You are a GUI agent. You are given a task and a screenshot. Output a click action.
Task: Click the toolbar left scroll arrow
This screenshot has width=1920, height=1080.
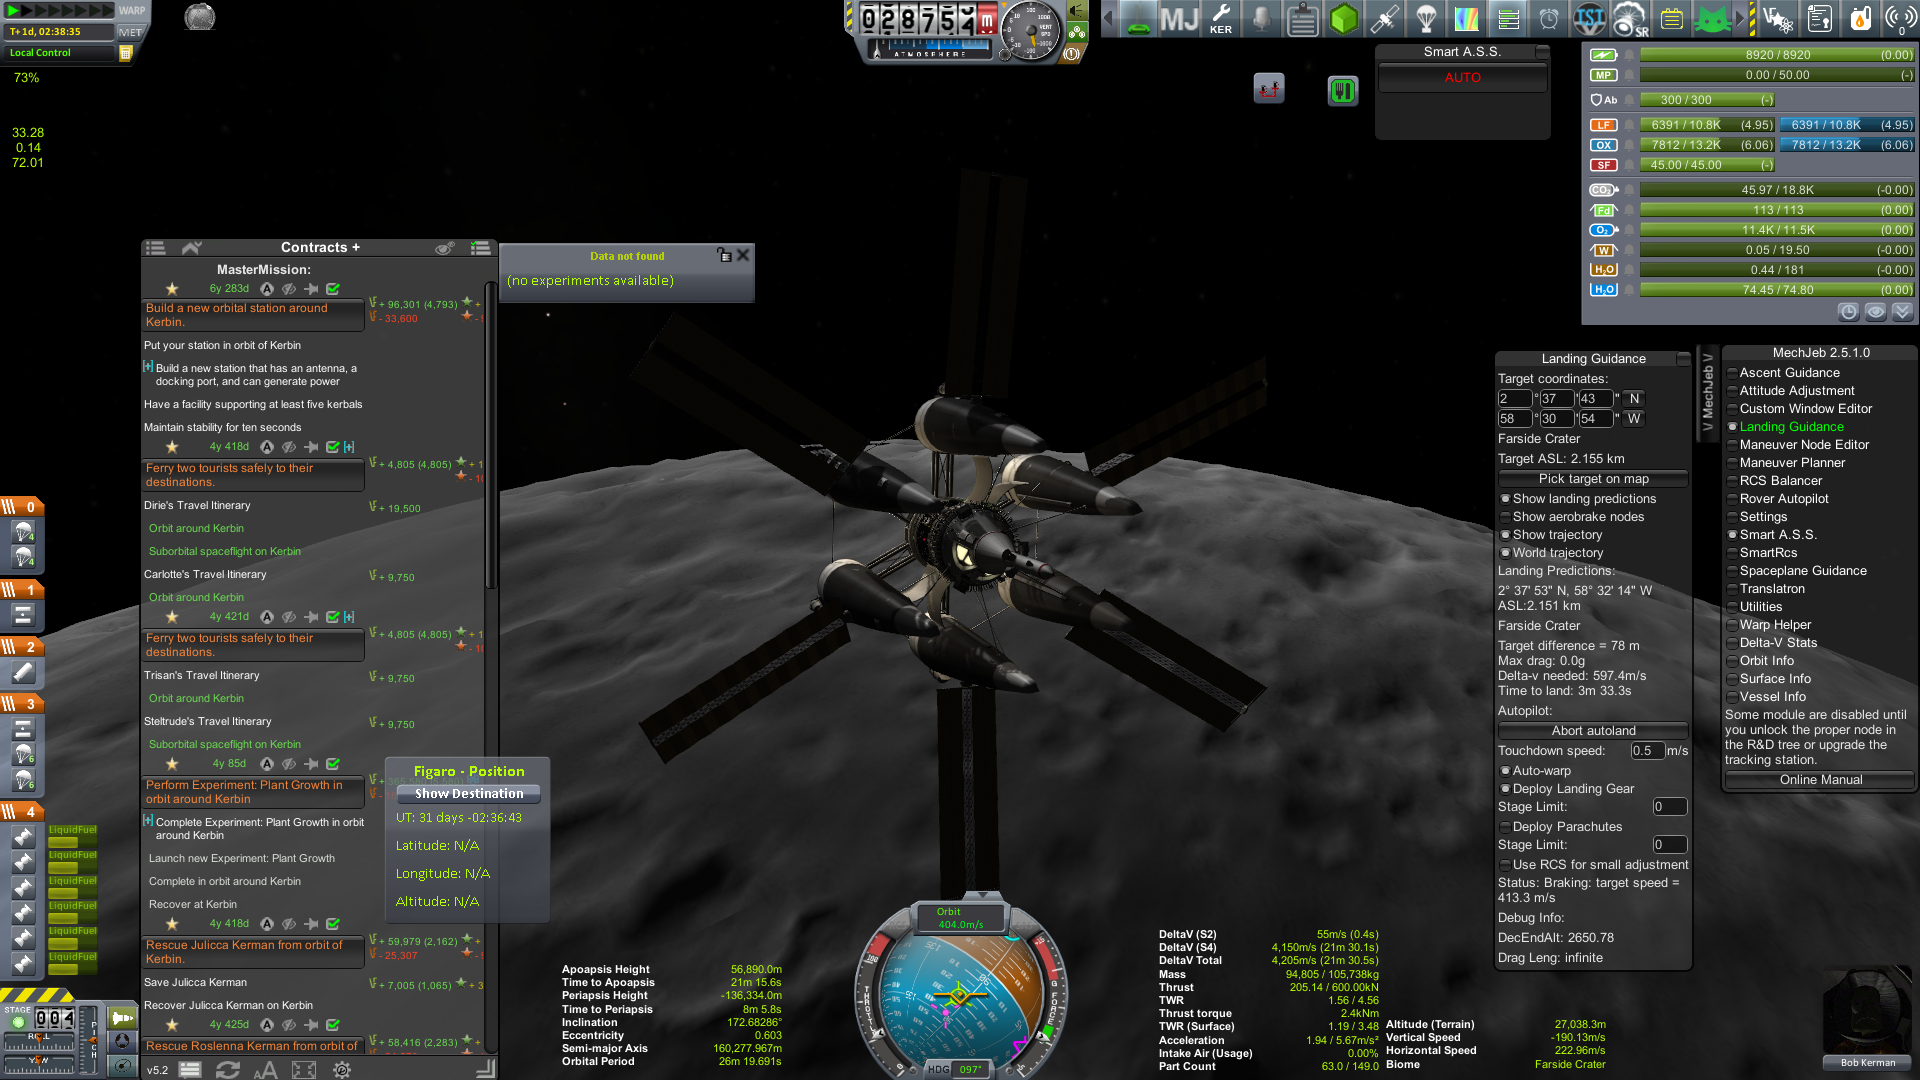[x=1108, y=19]
